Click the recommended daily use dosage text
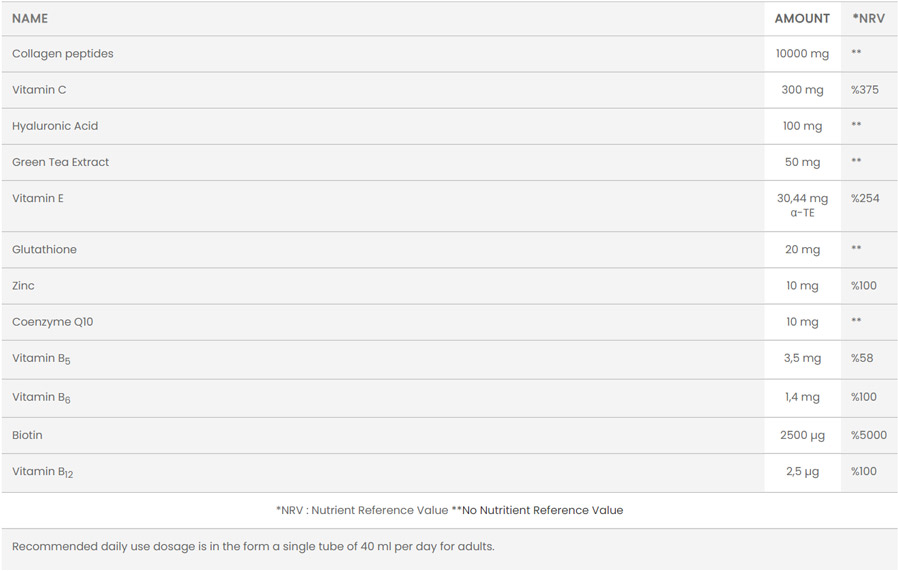This screenshot has width=898, height=571. pyautogui.click(x=253, y=546)
